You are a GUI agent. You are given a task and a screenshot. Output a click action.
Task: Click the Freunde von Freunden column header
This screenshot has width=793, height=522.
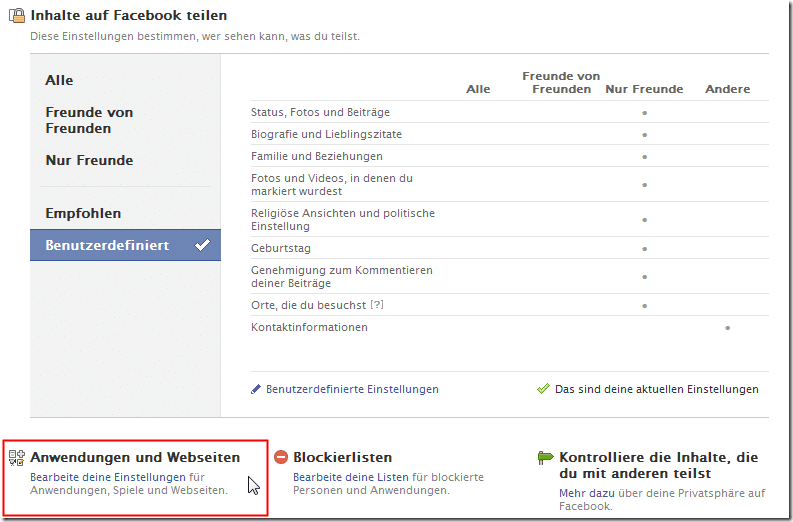pos(561,83)
